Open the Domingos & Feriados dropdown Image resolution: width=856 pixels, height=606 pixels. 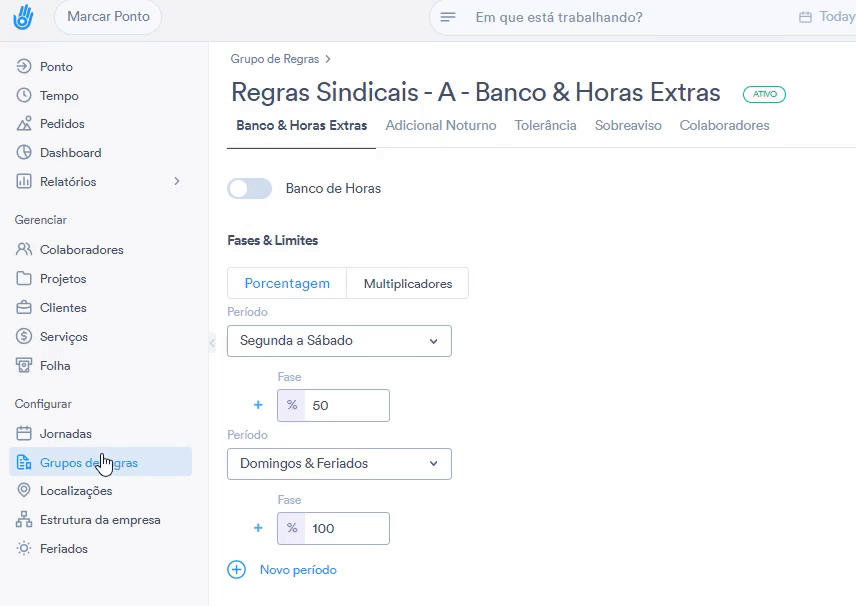[339, 464]
